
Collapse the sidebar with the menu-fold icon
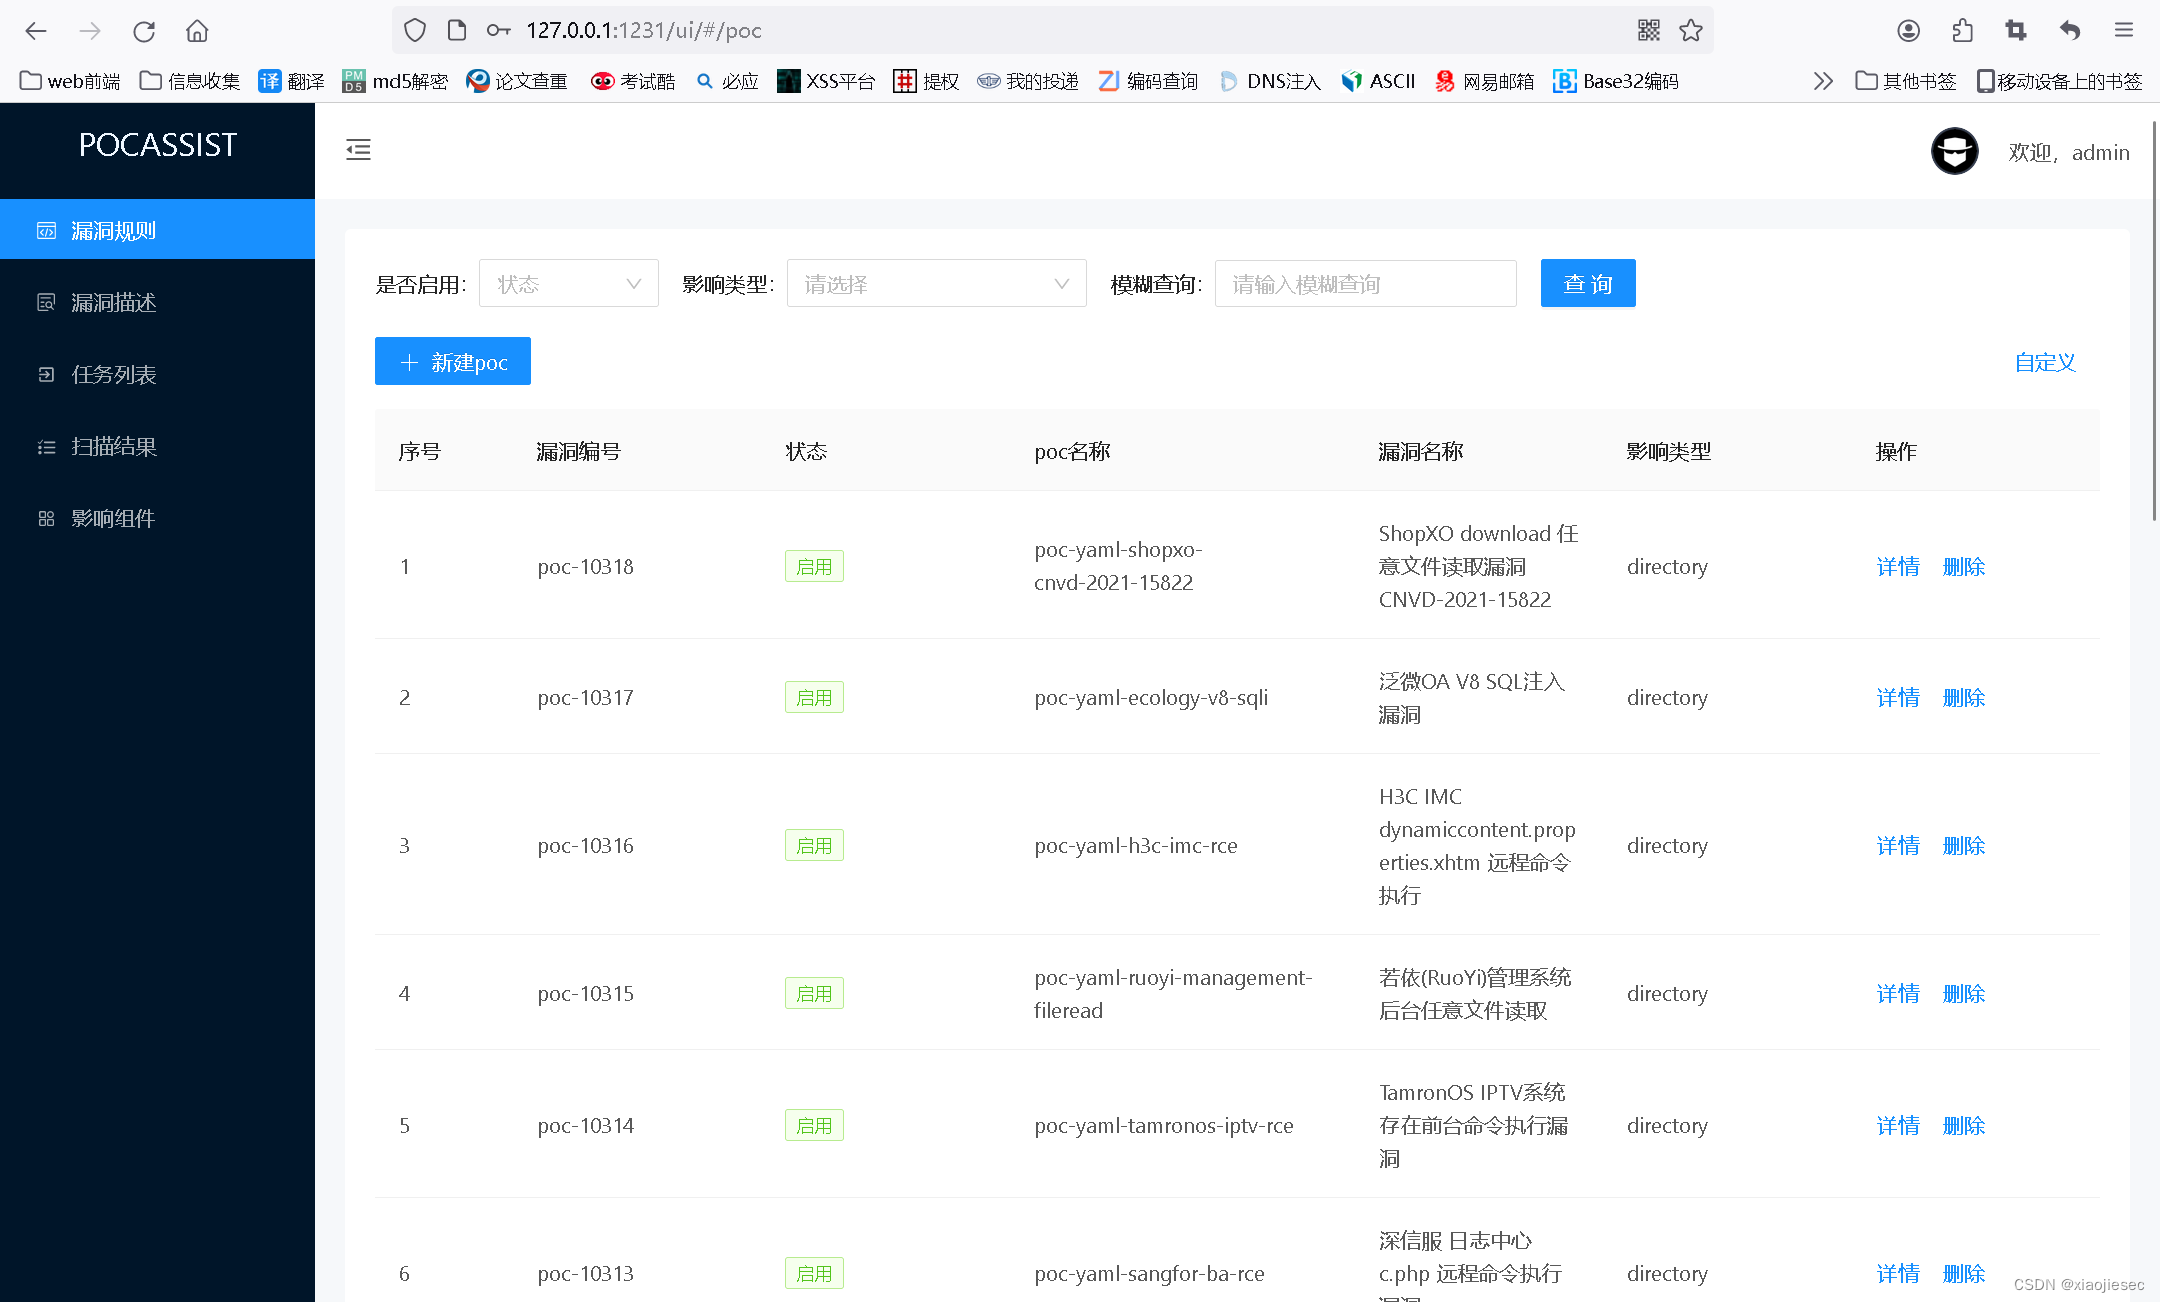358,150
